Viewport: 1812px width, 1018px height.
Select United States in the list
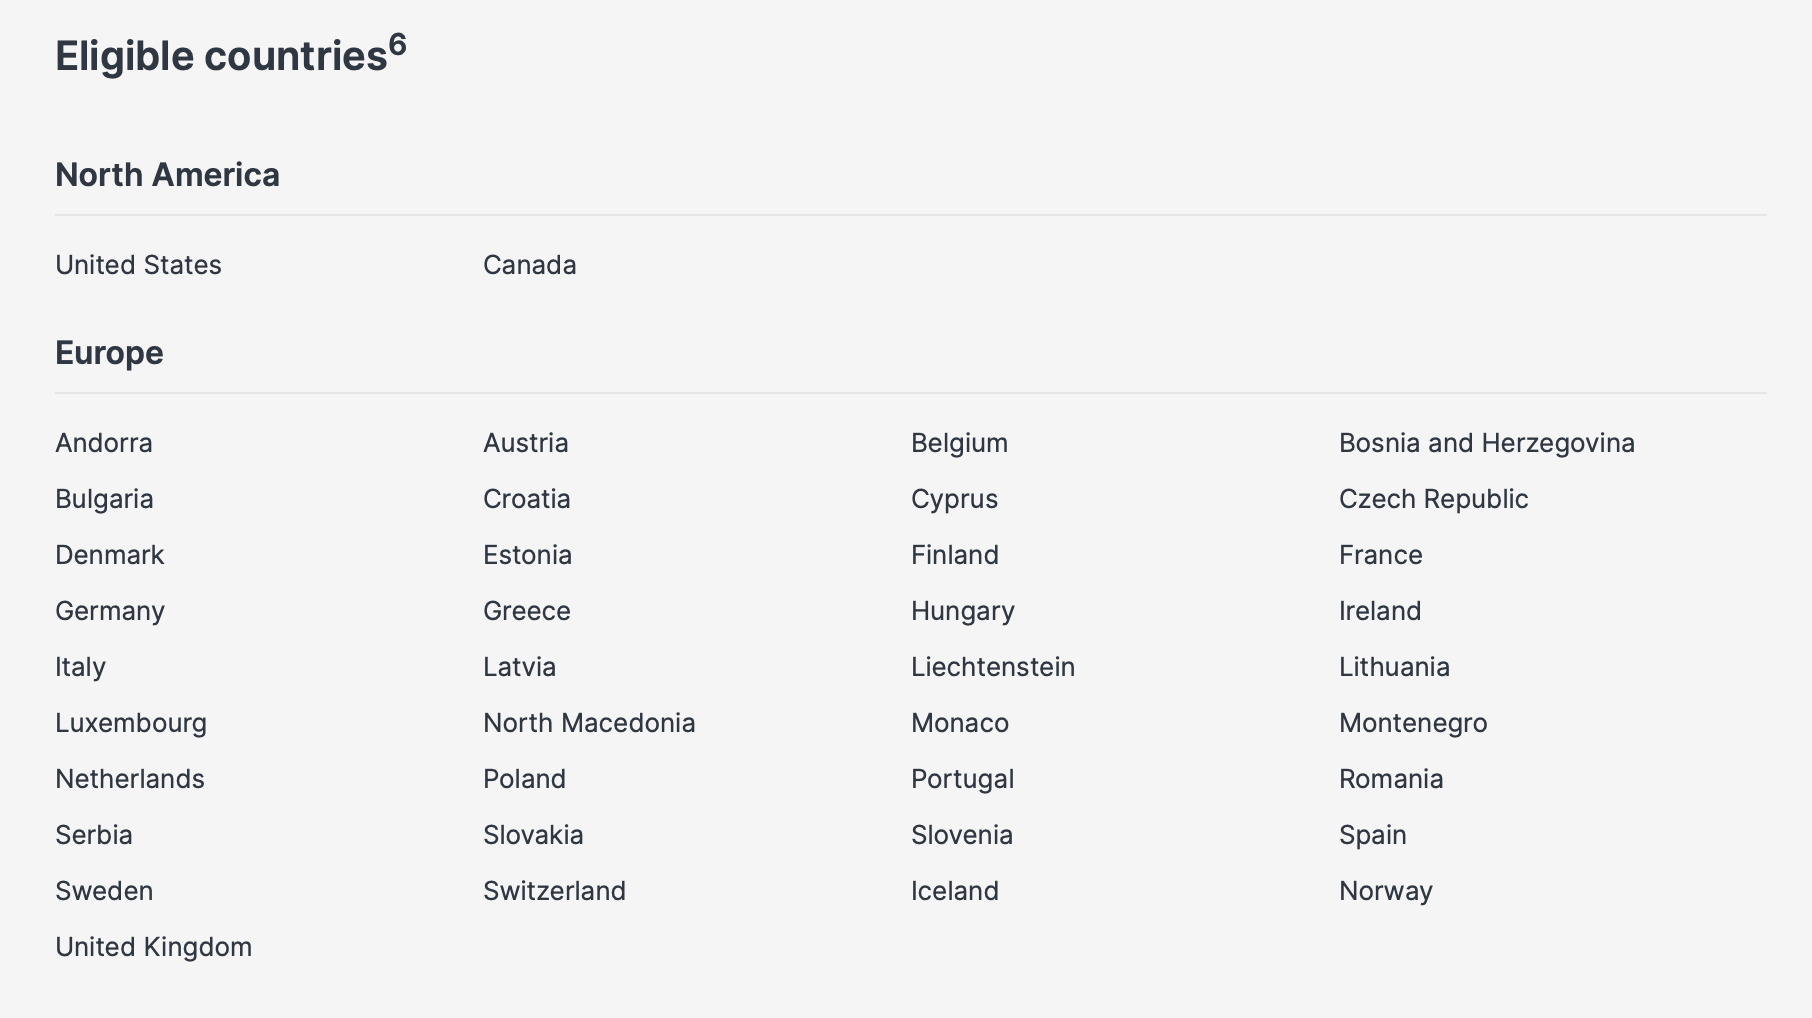coord(138,265)
